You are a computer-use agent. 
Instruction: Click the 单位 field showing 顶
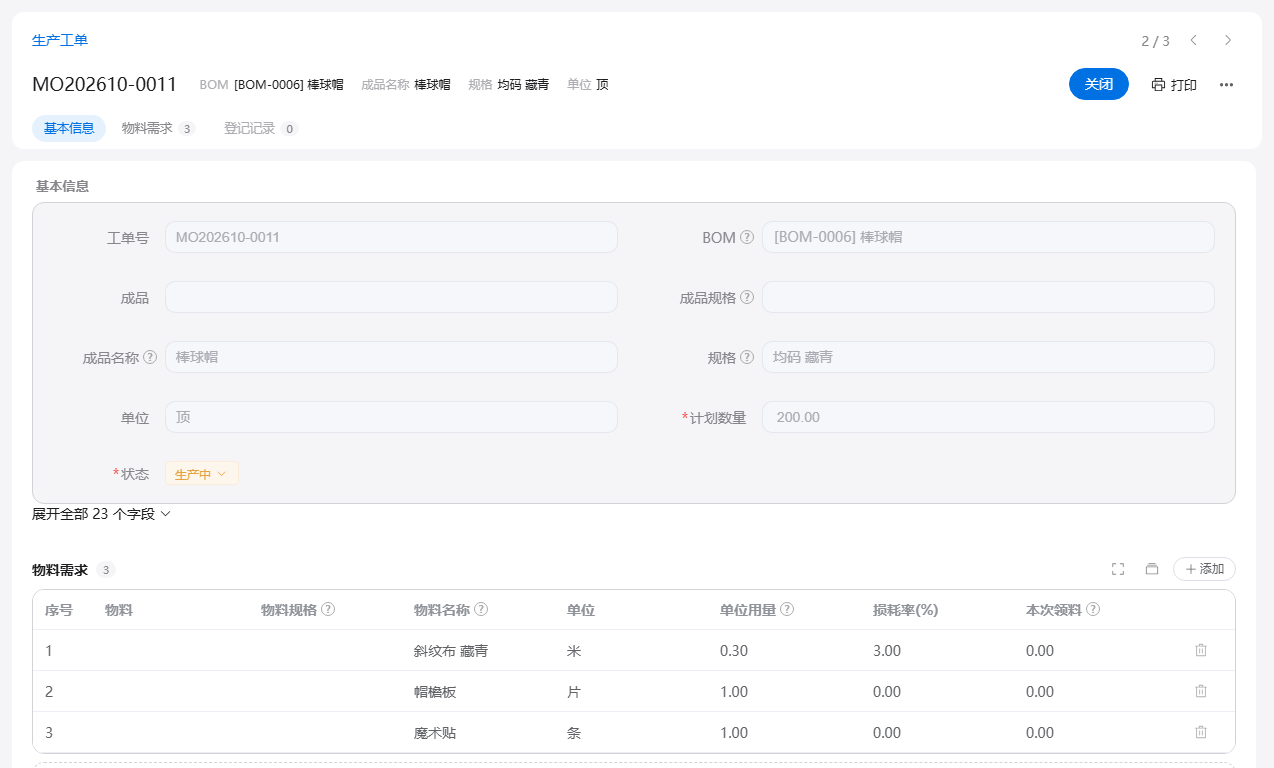391,417
